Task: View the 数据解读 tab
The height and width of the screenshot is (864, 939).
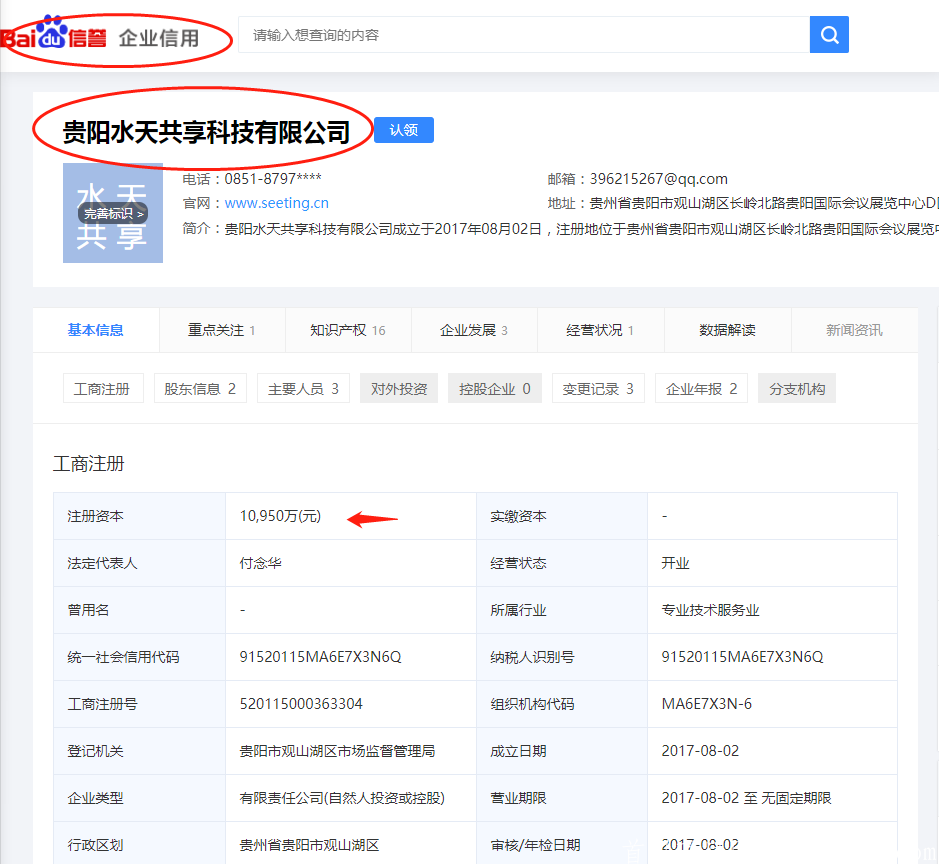Action: 727,329
